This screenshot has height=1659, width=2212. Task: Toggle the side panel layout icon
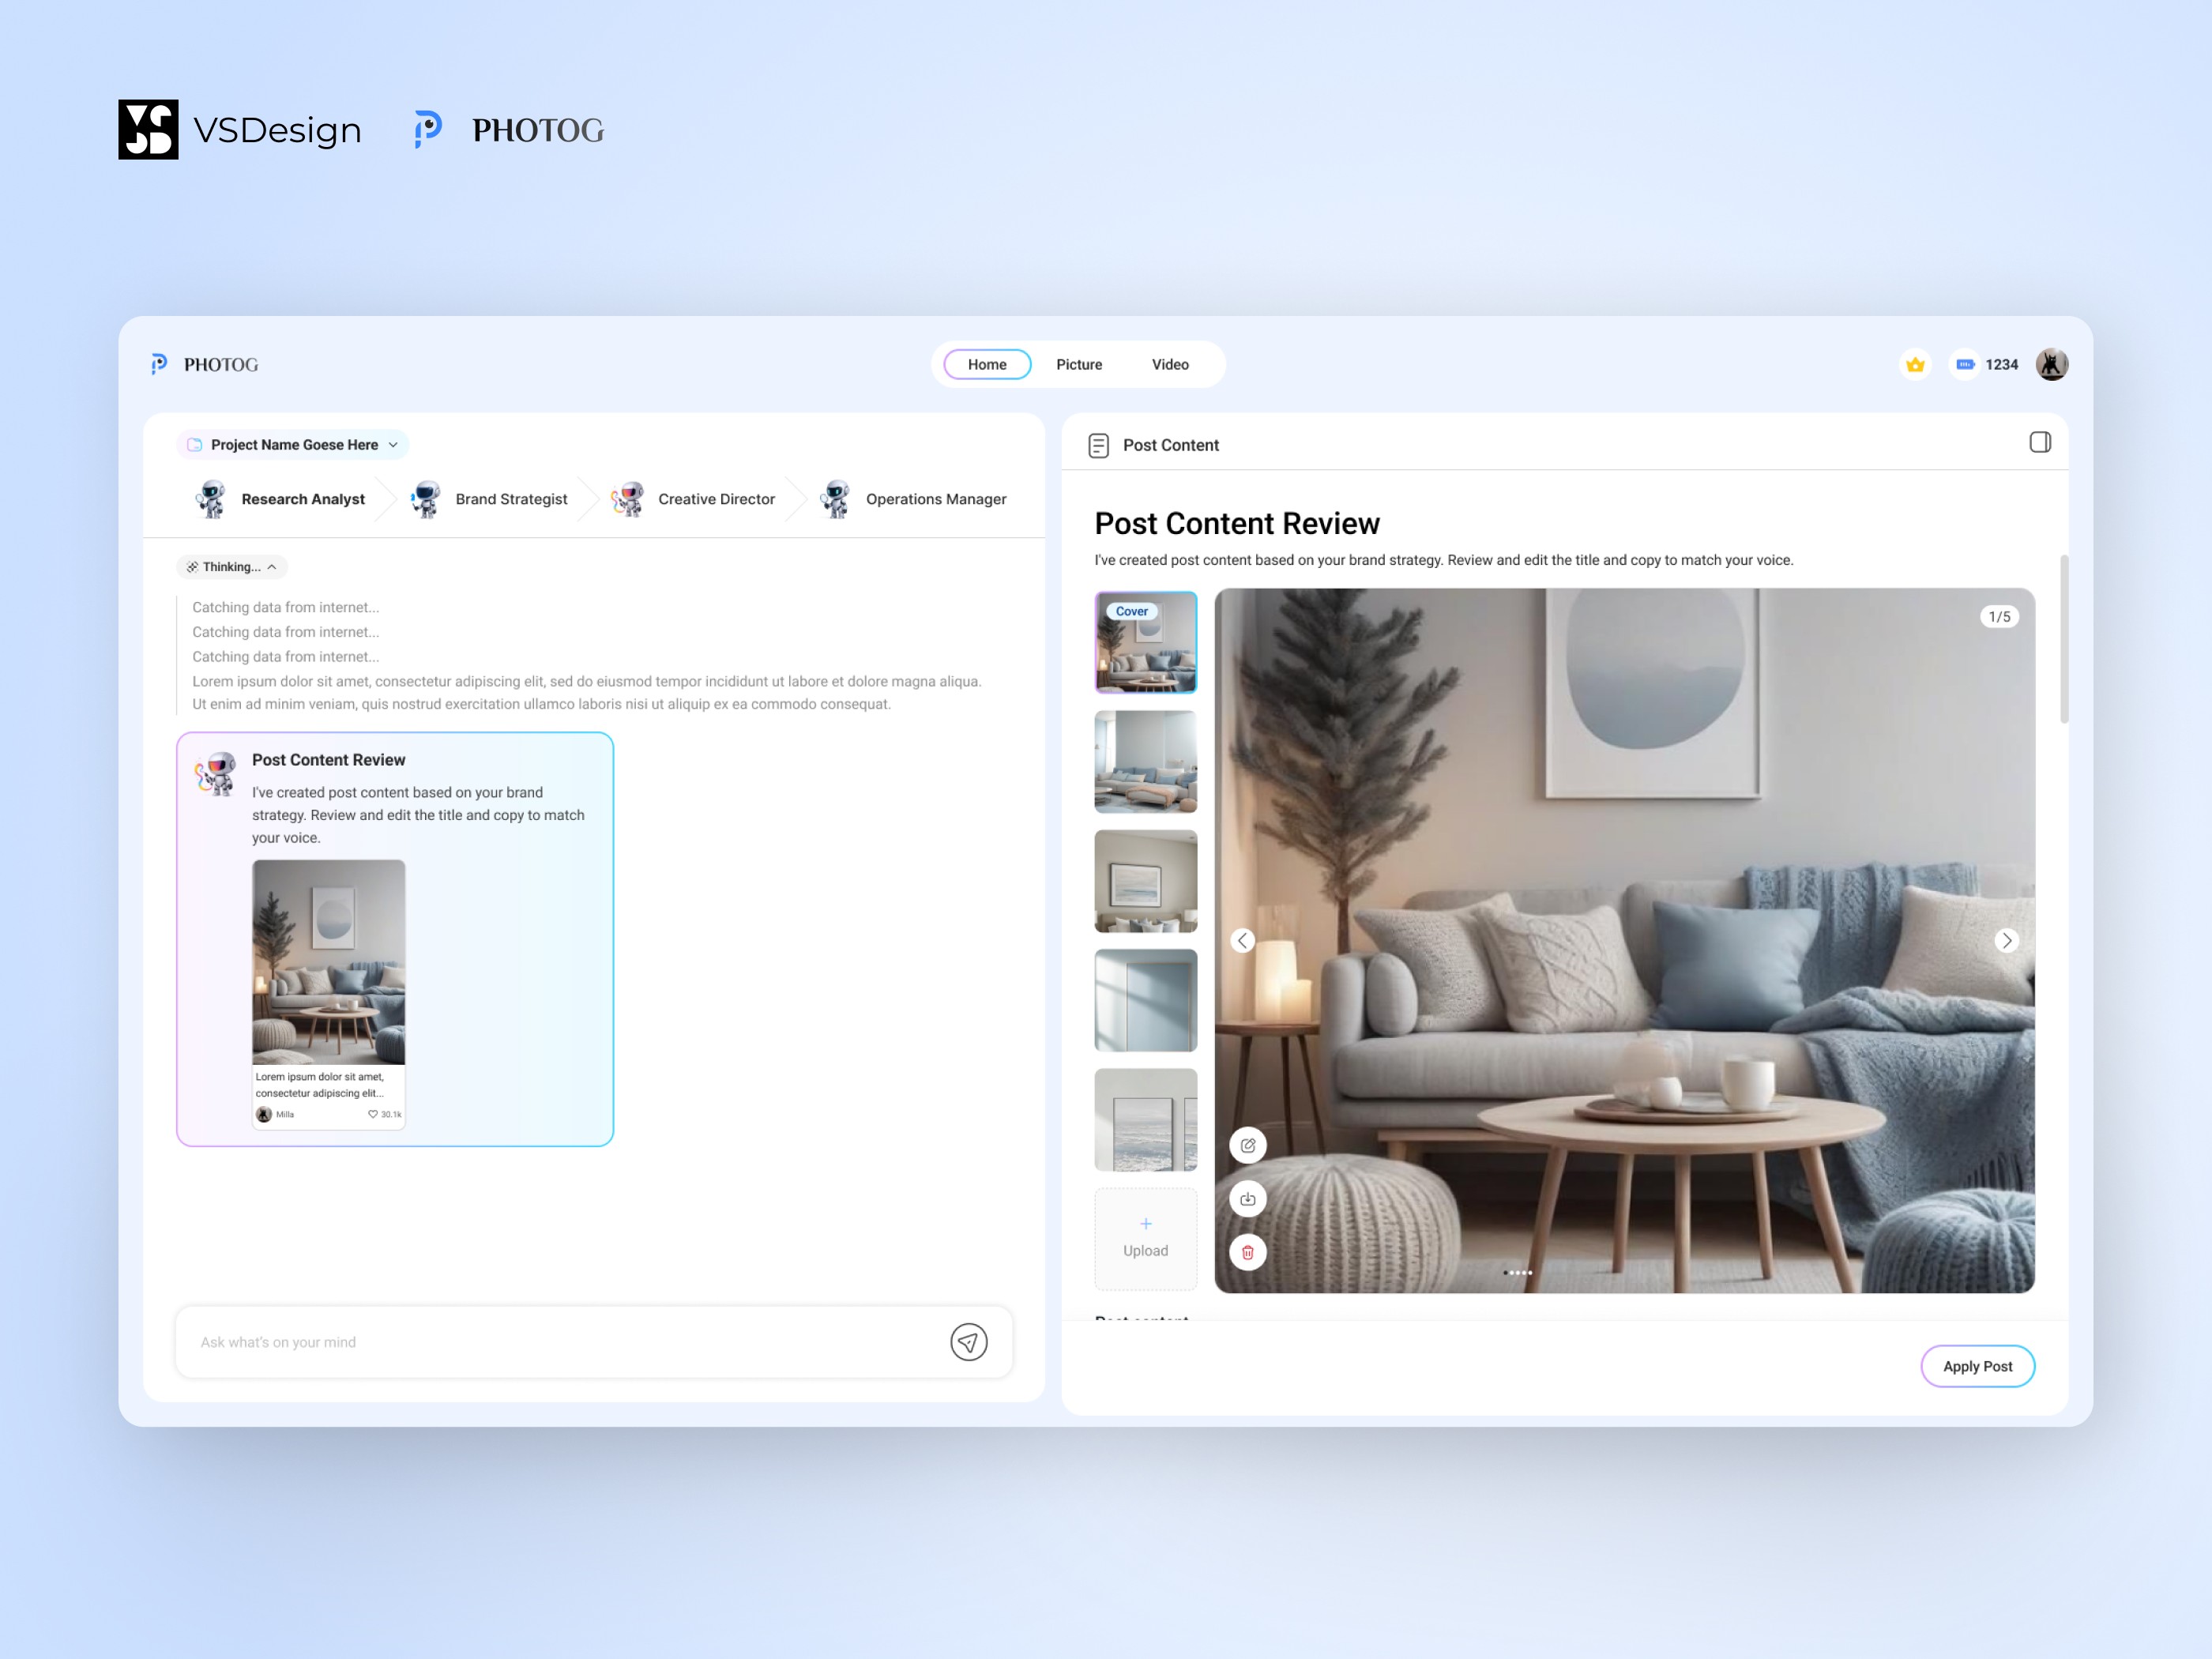coord(2040,443)
